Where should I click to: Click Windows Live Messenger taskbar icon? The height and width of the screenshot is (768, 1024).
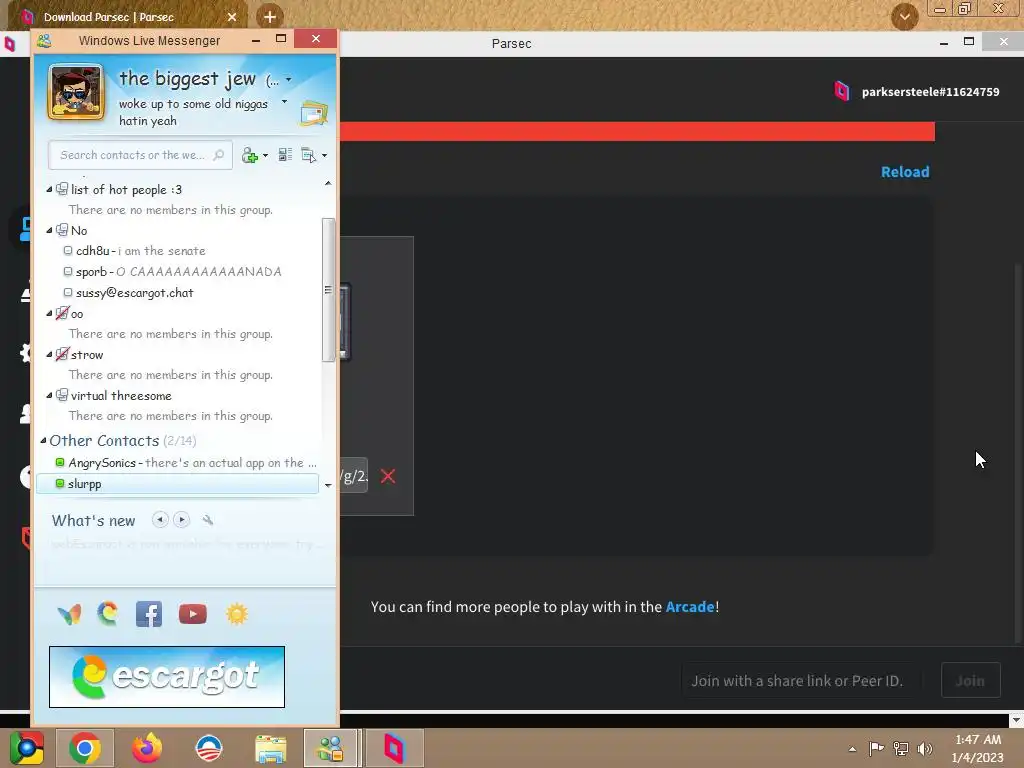click(330, 748)
